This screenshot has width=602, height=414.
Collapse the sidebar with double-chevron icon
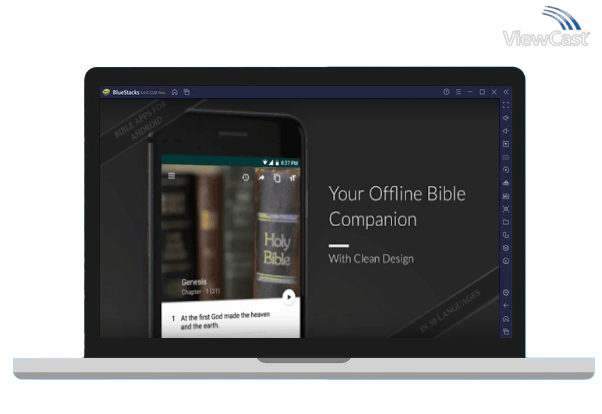click(506, 92)
